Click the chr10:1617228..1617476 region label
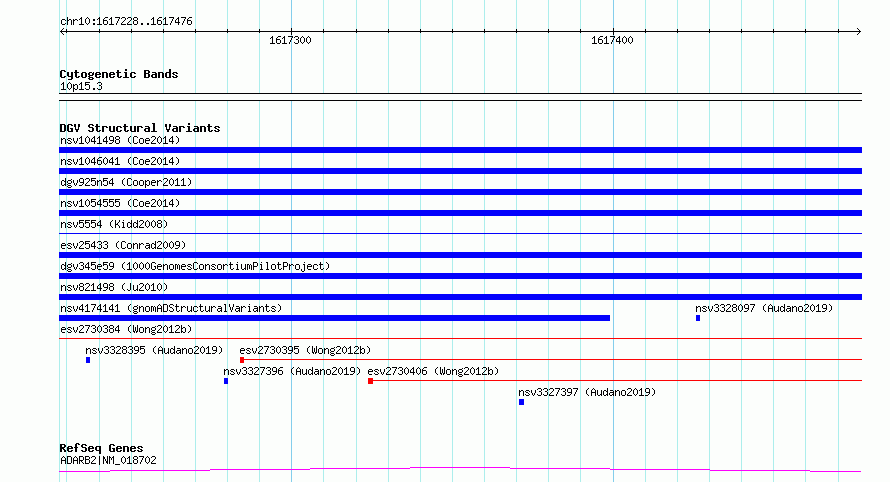 click(126, 21)
